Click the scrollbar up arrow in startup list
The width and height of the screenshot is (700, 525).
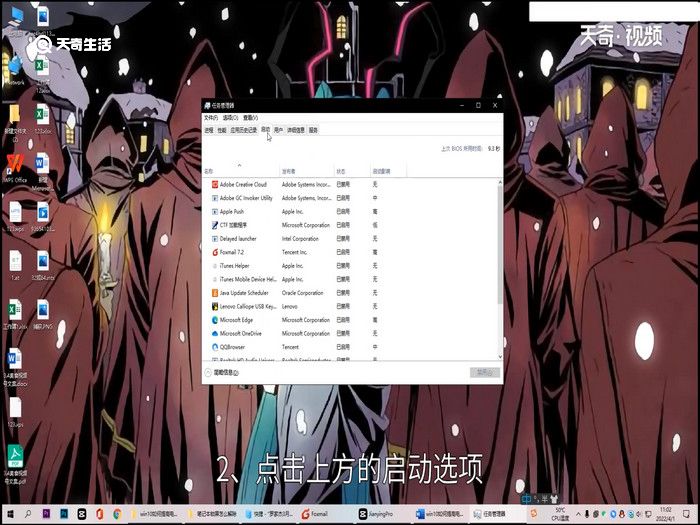[x=500, y=182]
